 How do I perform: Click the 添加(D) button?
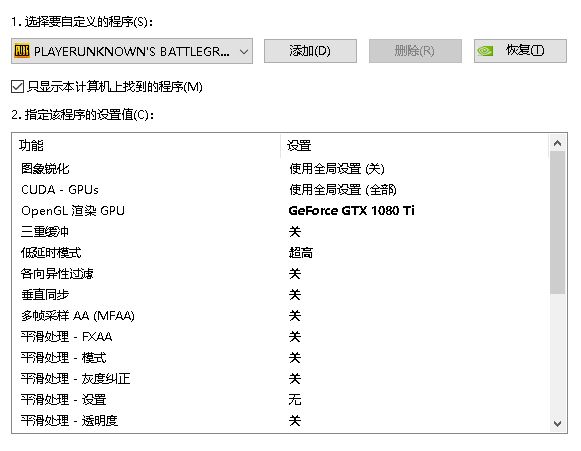click(x=310, y=51)
